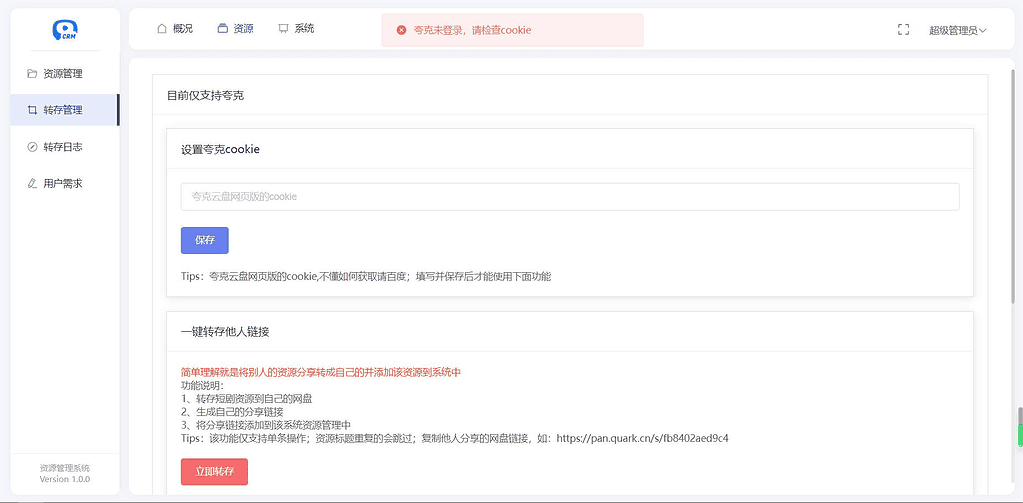Click the 一键转存他人链接 card title
The width and height of the screenshot is (1023, 503).
[225, 331]
